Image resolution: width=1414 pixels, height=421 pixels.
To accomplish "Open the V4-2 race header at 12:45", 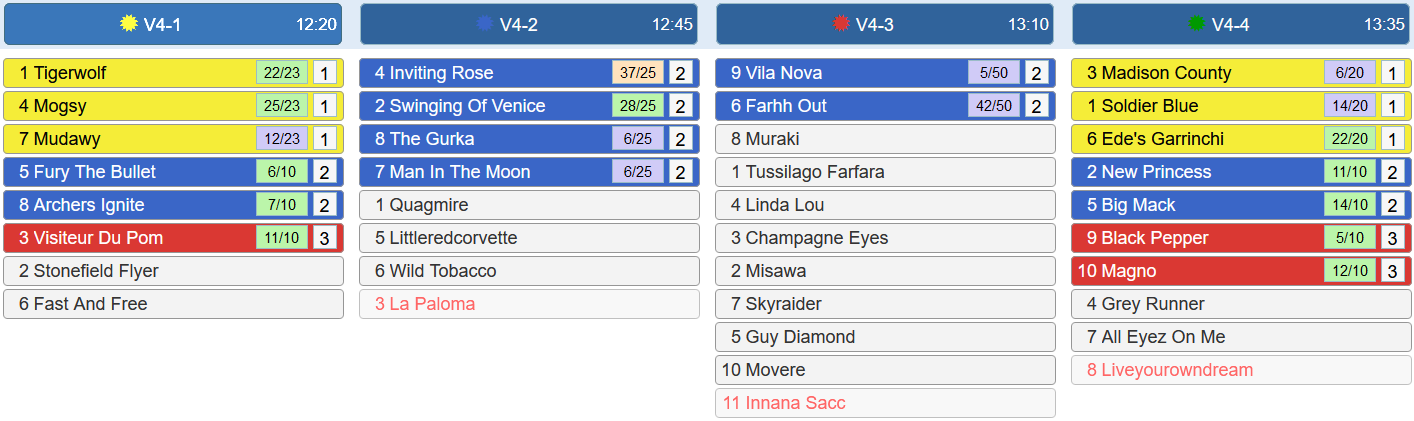I will (x=529, y=24).
